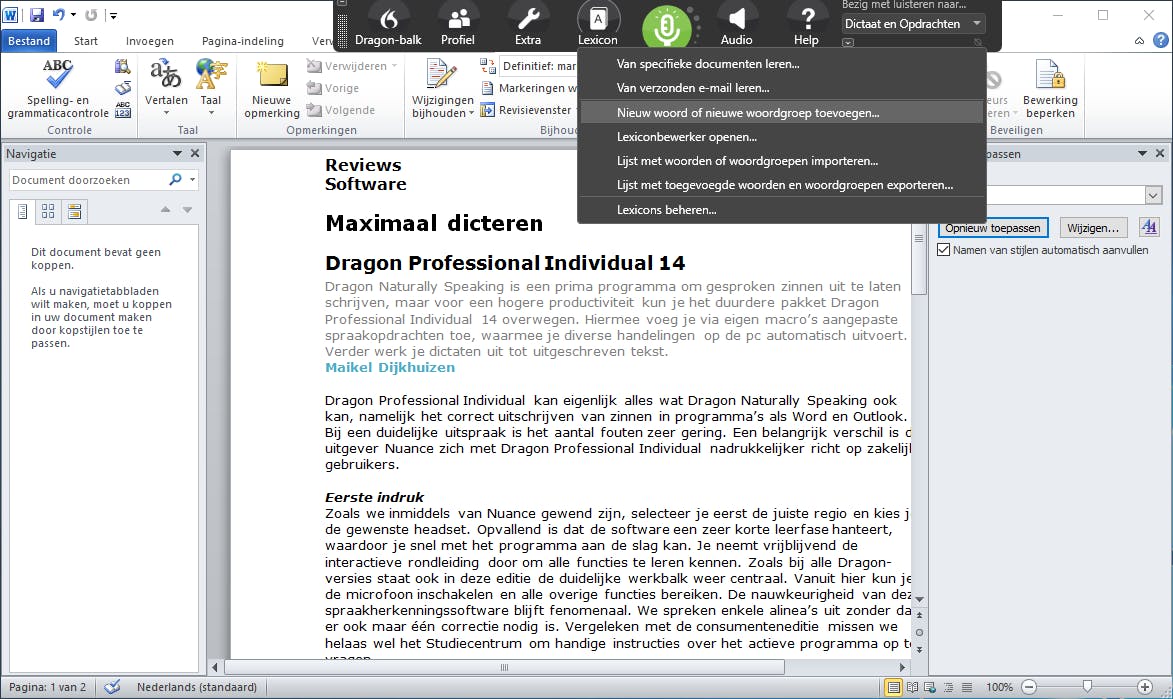
Task: Toggle the green Dragon microphone
Action: [x=666, y=28]
